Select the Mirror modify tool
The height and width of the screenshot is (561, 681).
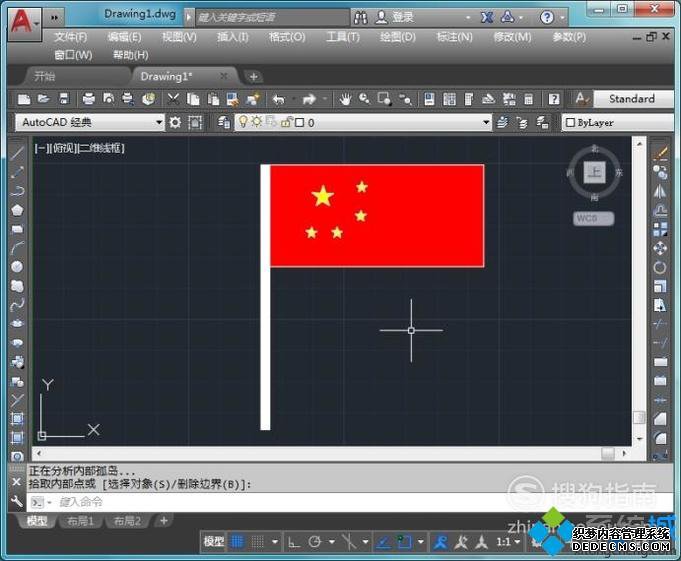660,191
